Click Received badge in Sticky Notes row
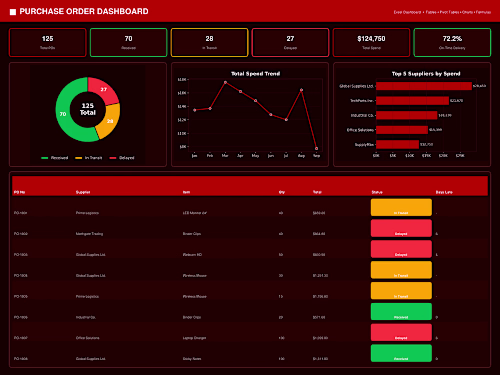500x375 pixels. [401, 353]
